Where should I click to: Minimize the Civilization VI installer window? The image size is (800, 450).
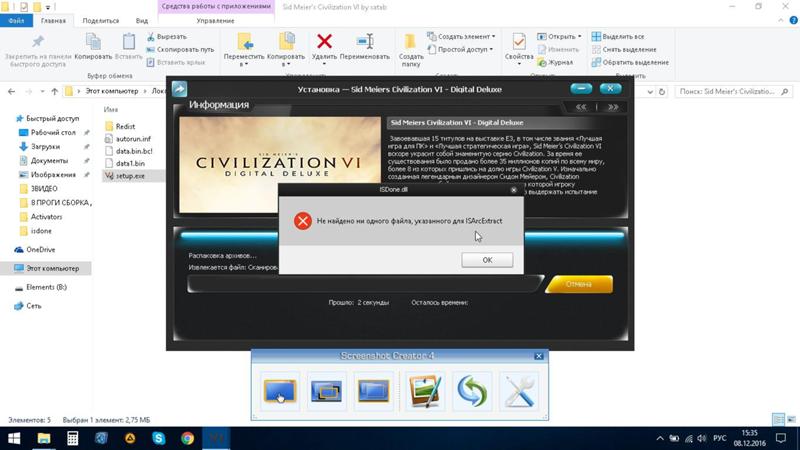[x=581, y=89]
